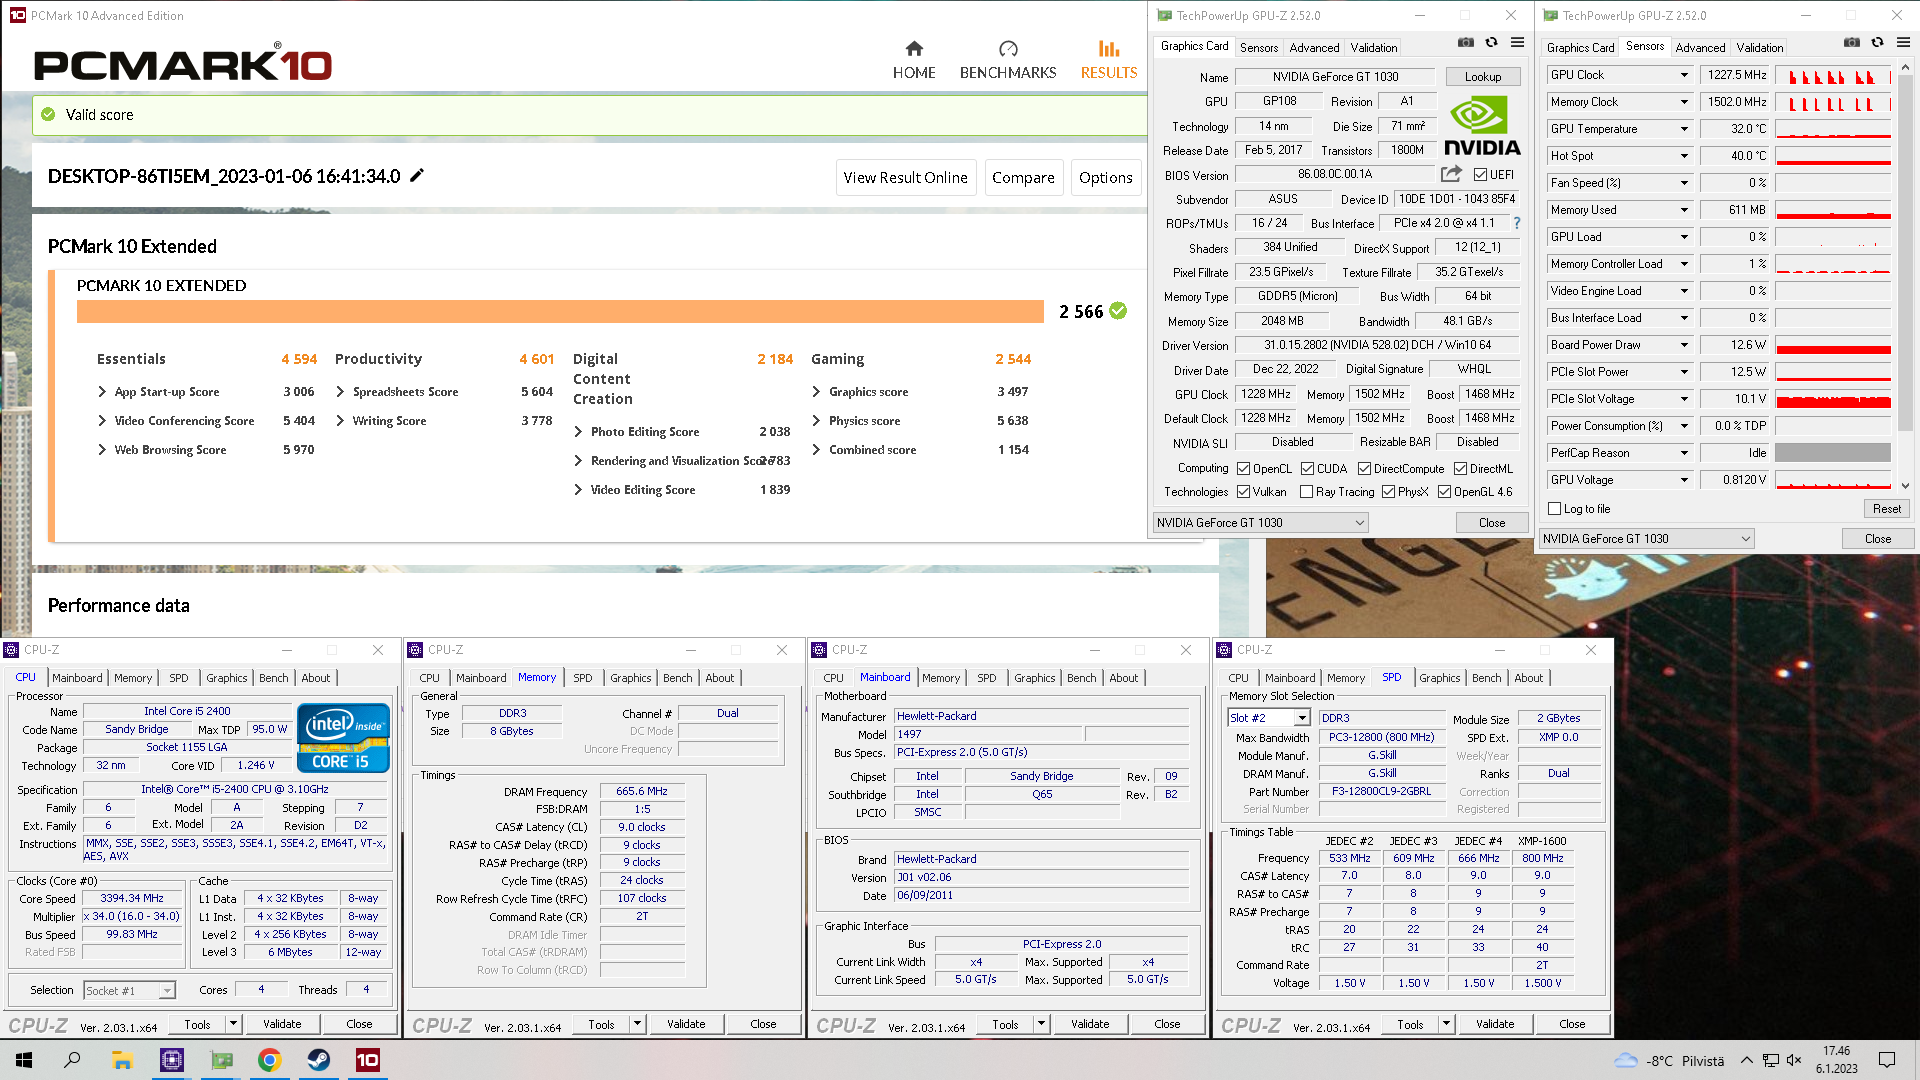Click Intel Core i5 logo in CPU-Z

coord(343,738)
